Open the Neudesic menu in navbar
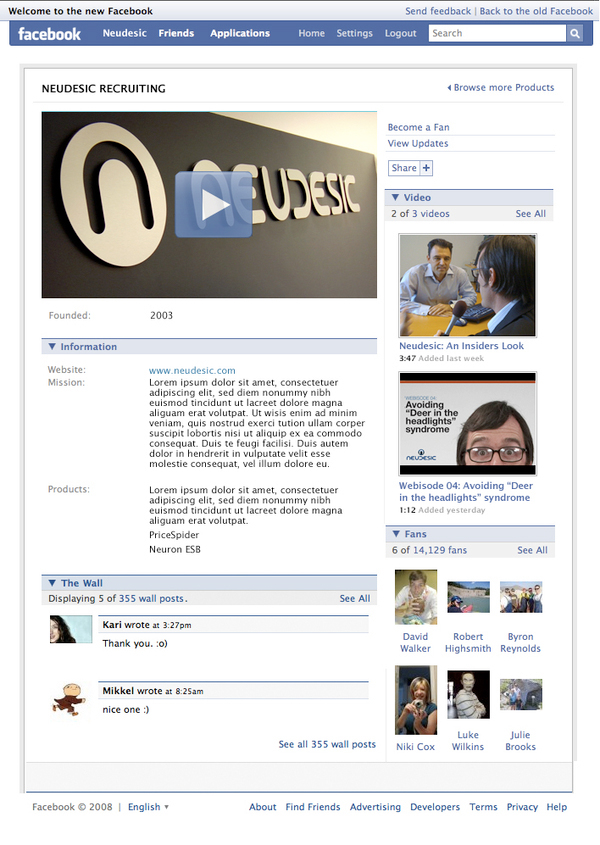This screenshot has height=845, width=600. pos(125,33)
